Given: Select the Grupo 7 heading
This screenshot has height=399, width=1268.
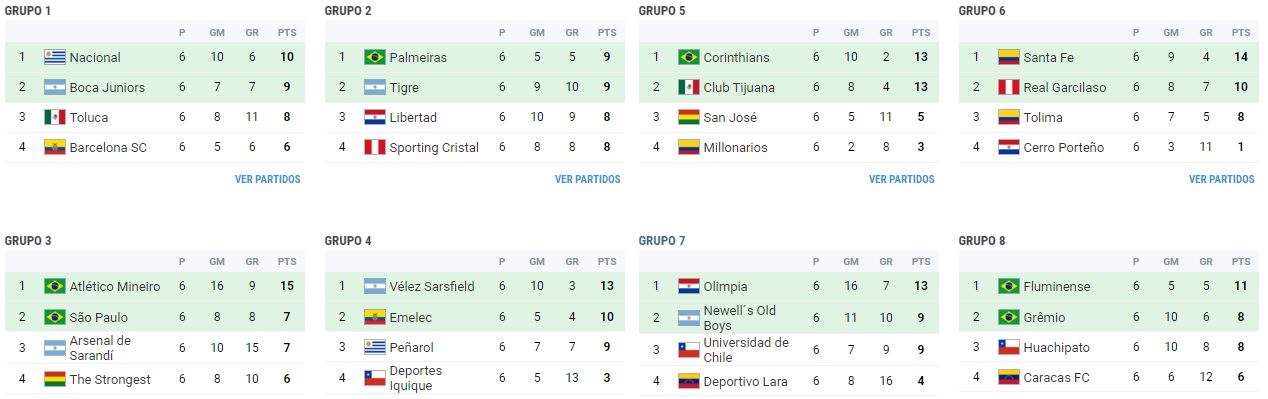Looking at the screenshot, I should point(662,241).
